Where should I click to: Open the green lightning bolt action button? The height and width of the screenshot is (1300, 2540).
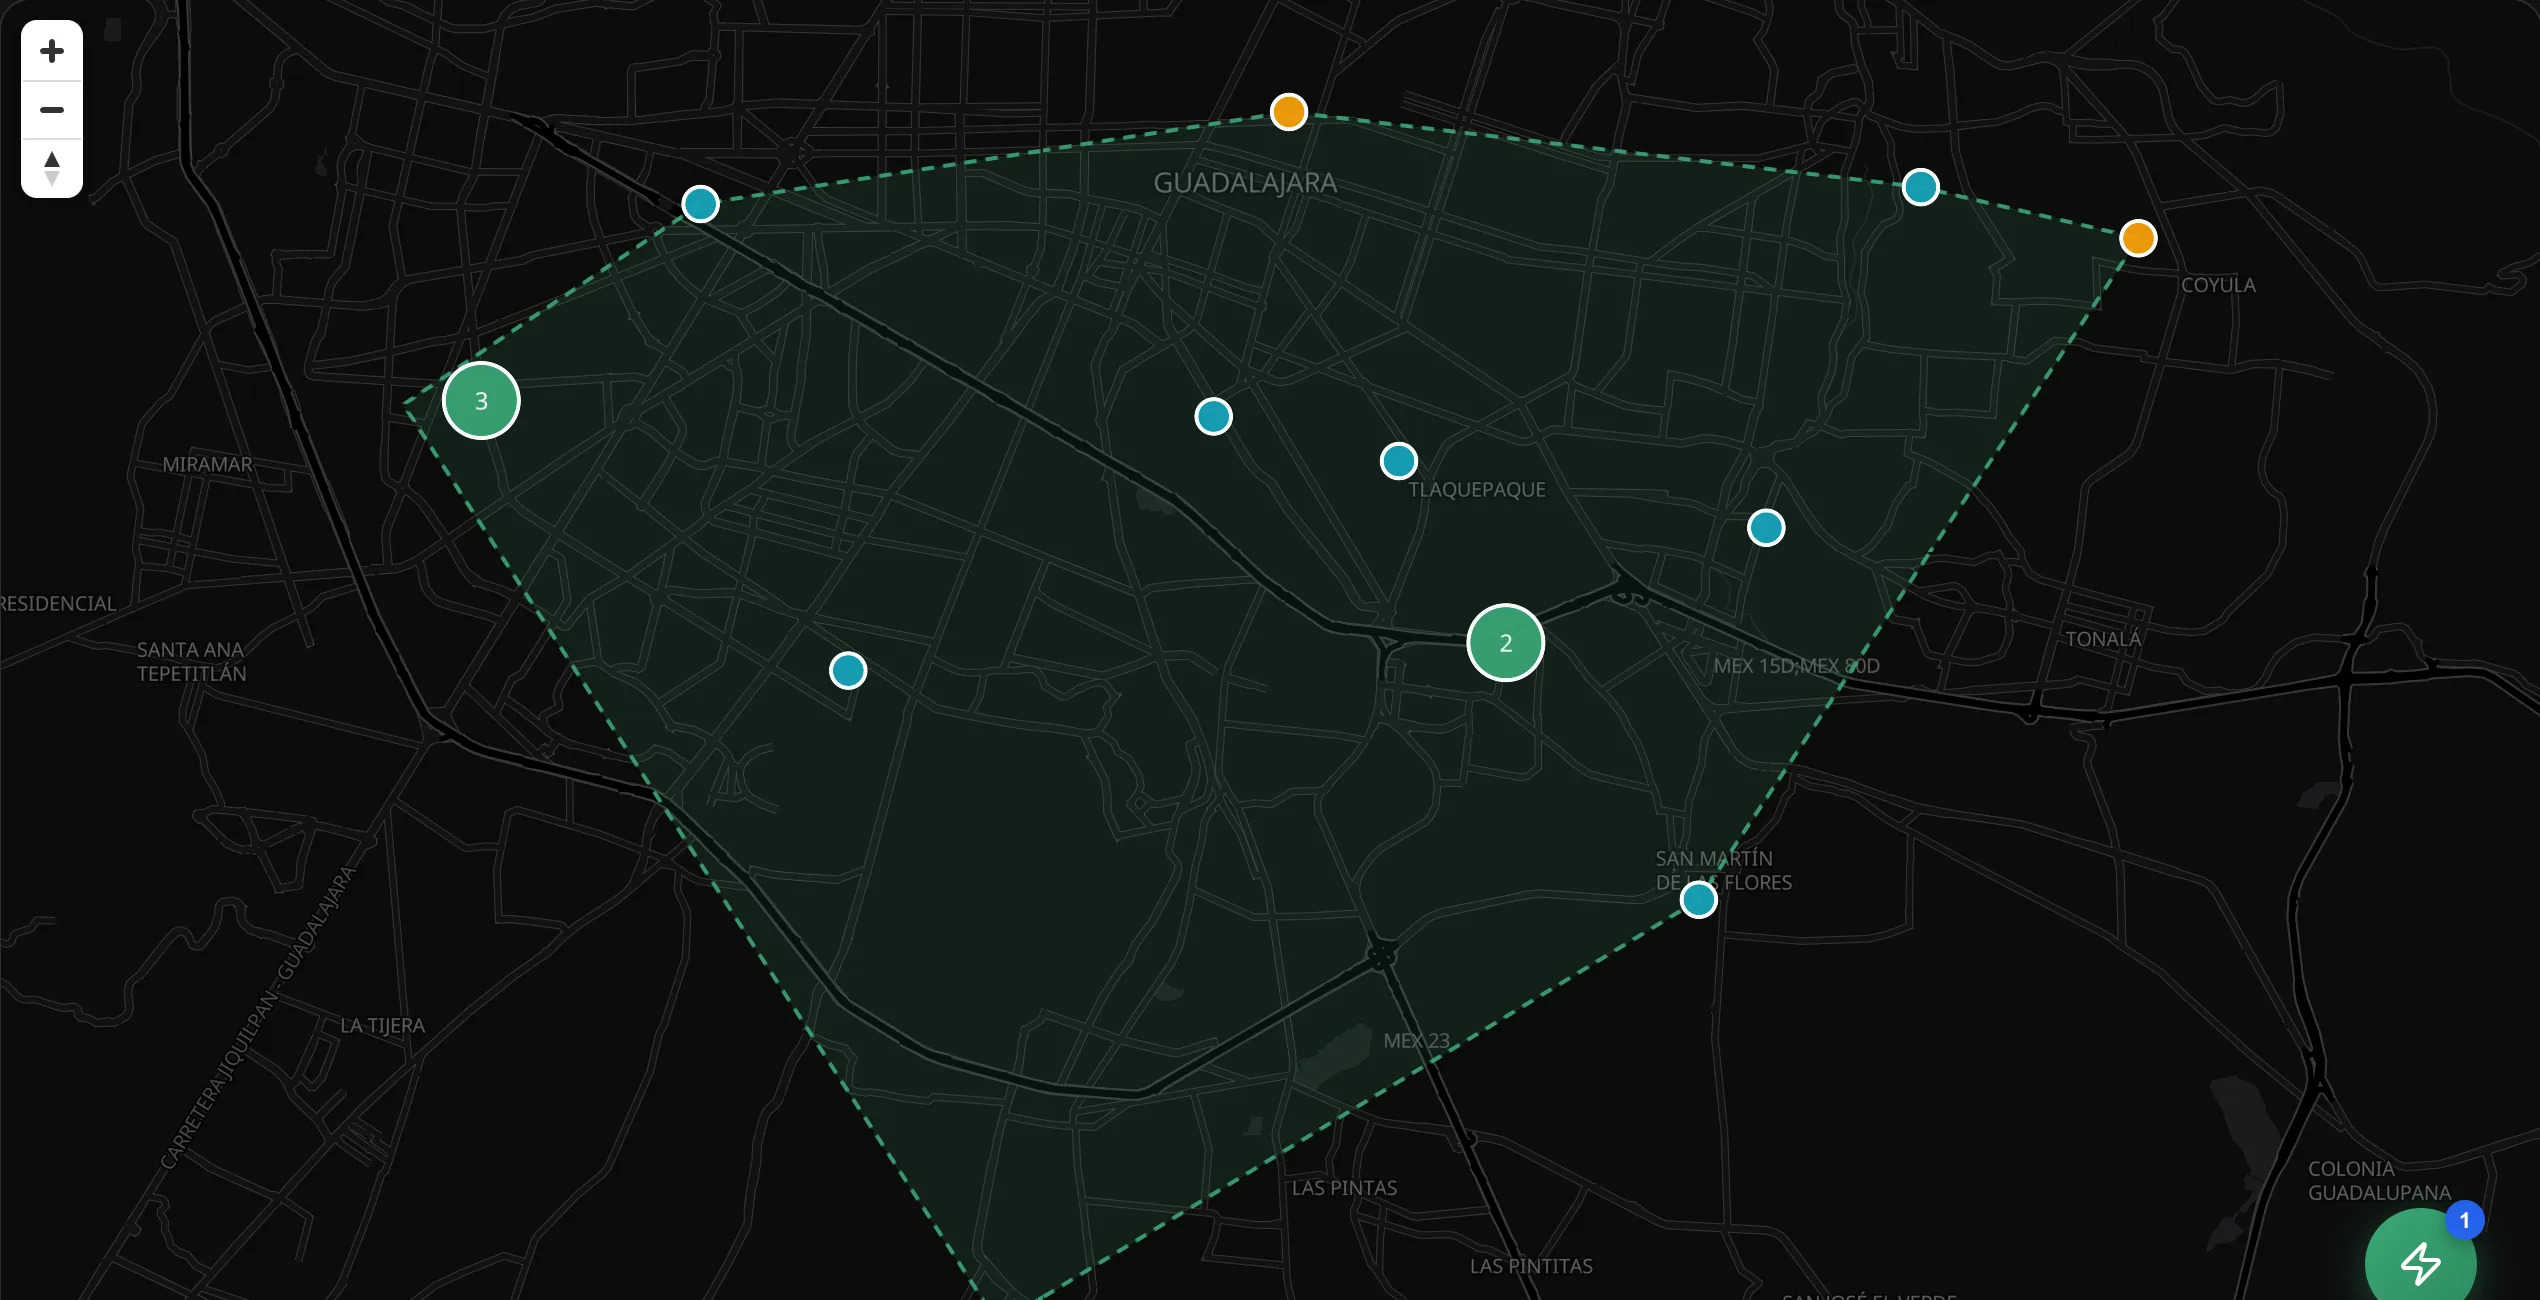2420,1262
